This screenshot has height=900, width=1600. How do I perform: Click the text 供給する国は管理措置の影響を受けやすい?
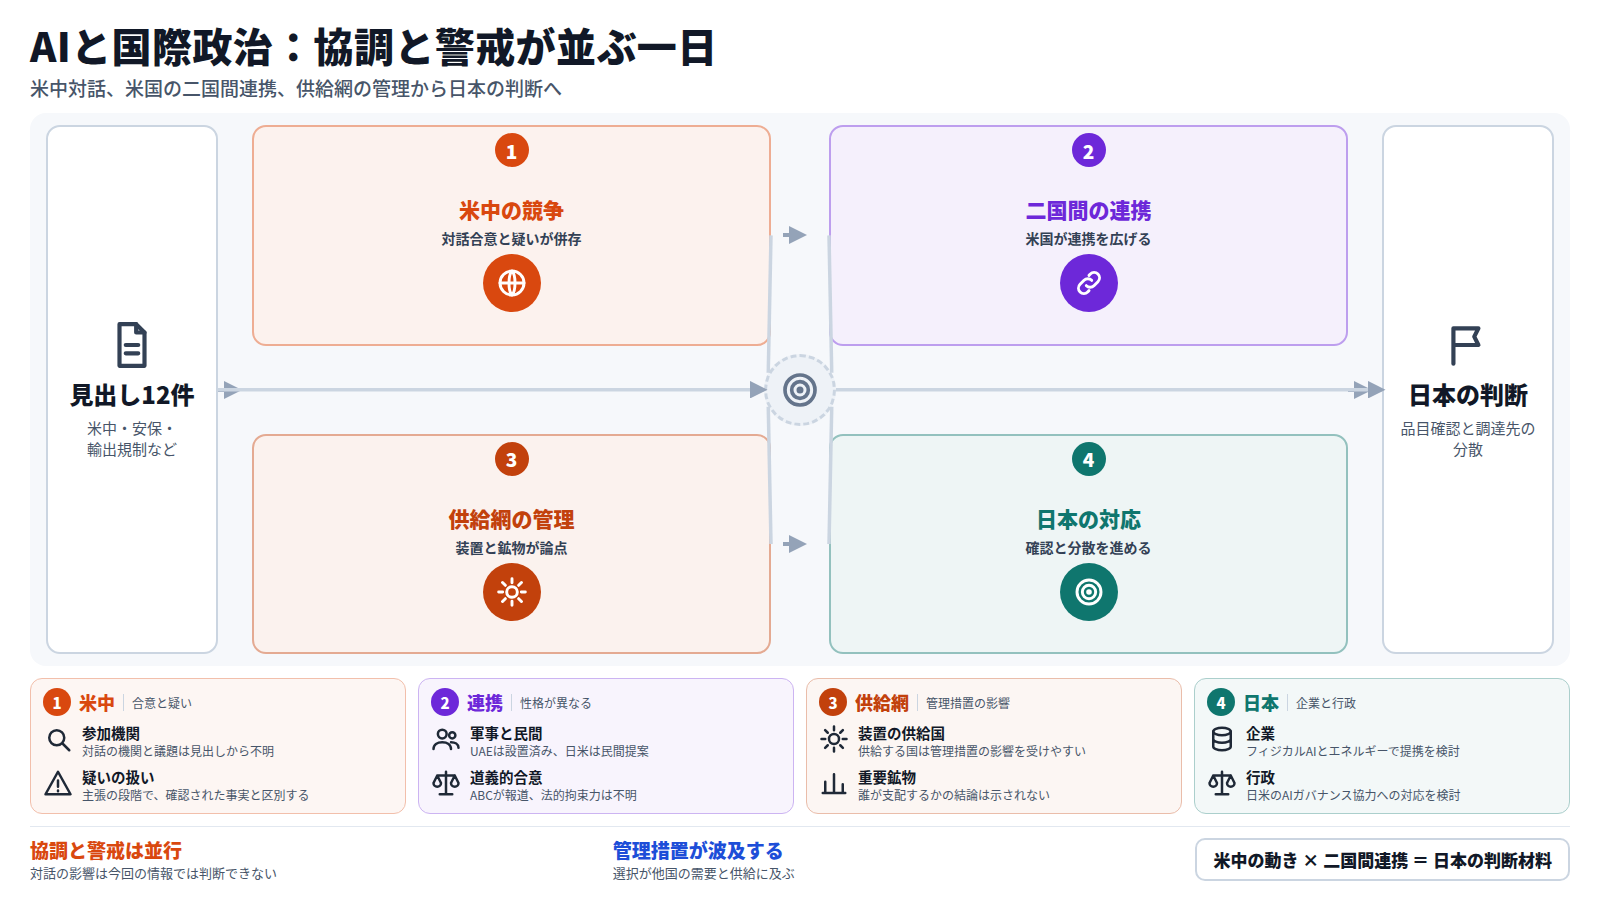click(972, 752)
